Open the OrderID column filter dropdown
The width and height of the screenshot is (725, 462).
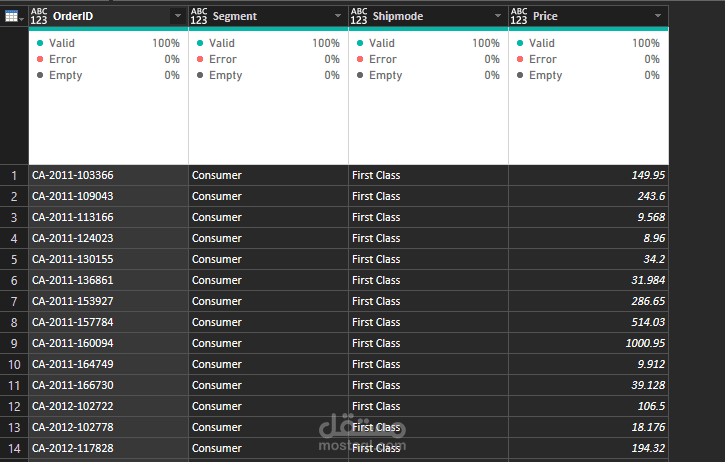click(177, 16)
